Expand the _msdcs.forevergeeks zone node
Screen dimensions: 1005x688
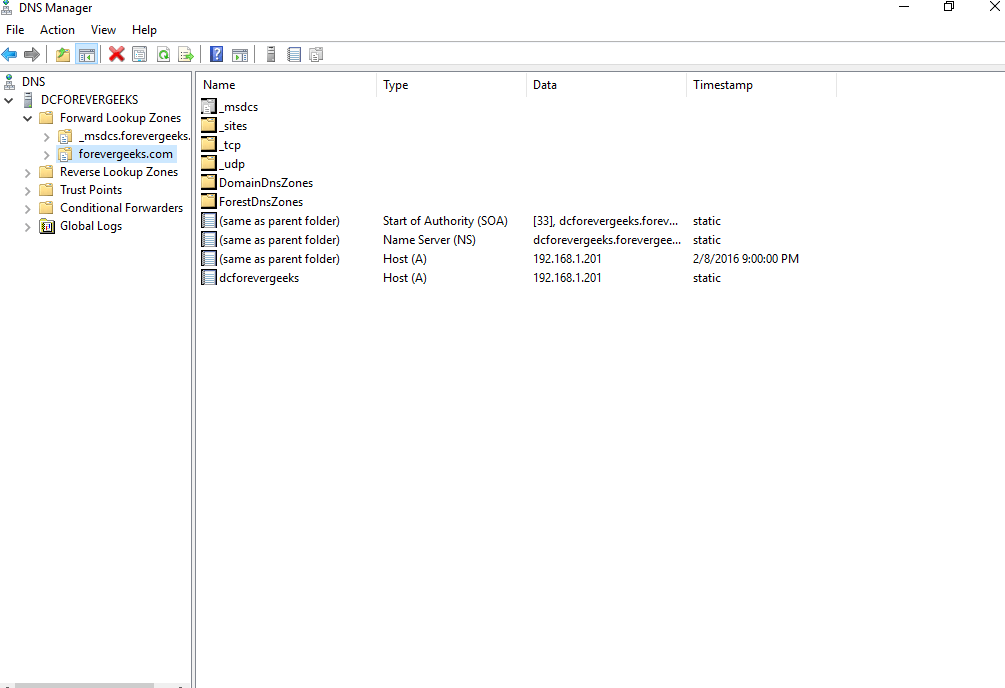[46, 137]
